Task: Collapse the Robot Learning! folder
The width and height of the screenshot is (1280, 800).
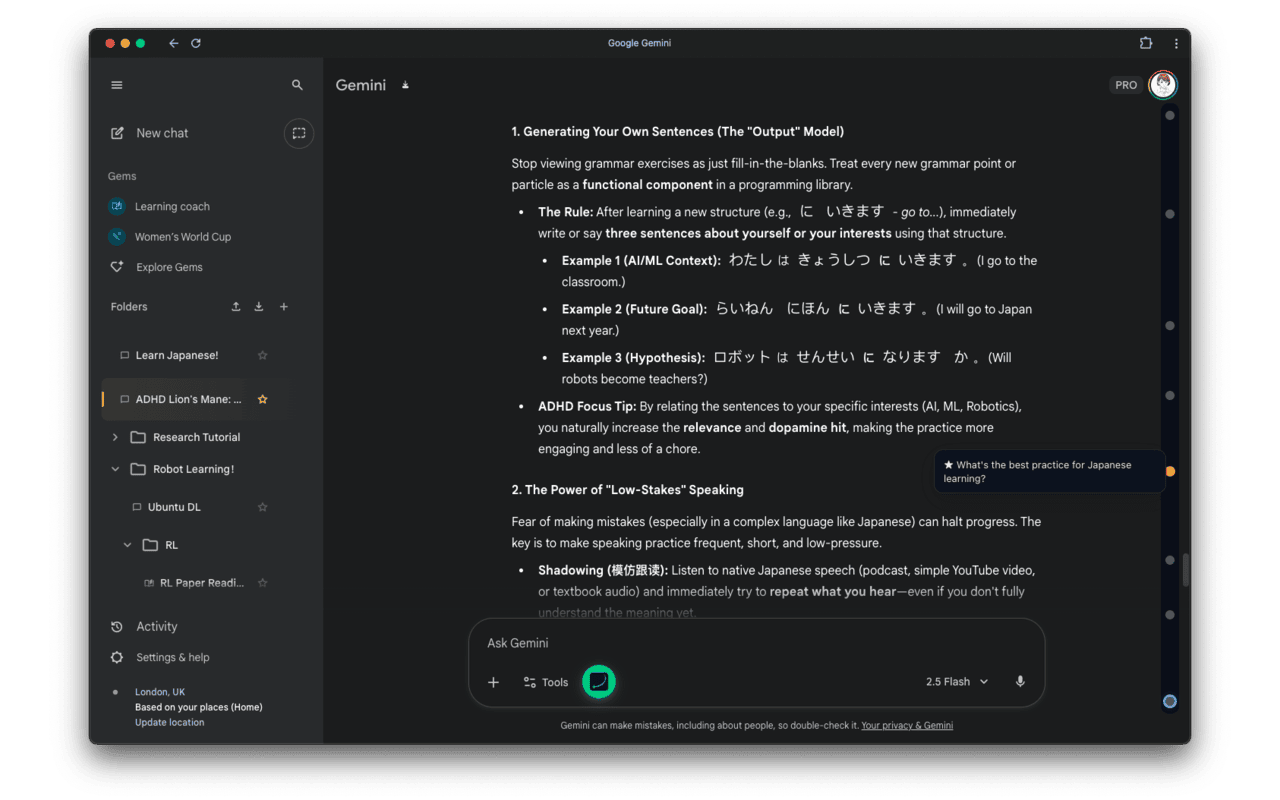Action: coord(115,469)
